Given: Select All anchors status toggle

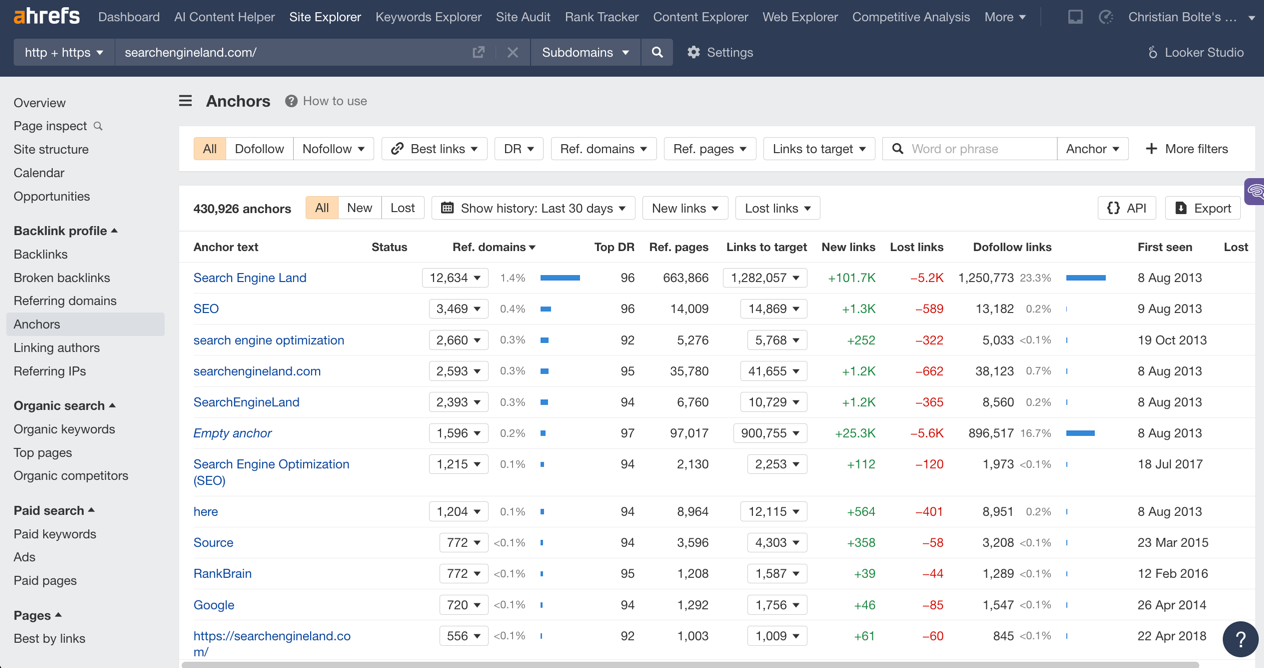Looking at the screenshot, I should pyautogui.click(x=321, y=208).
